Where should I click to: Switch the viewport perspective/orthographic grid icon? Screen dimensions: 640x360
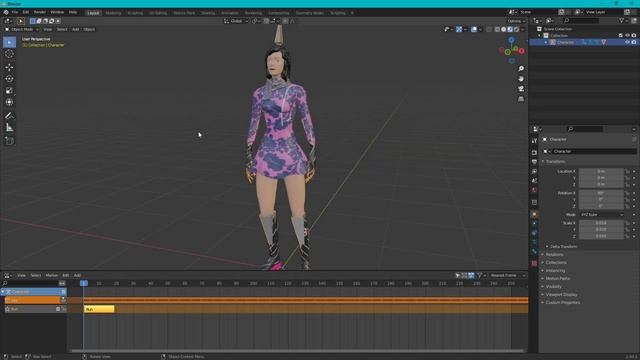point(521,99)
